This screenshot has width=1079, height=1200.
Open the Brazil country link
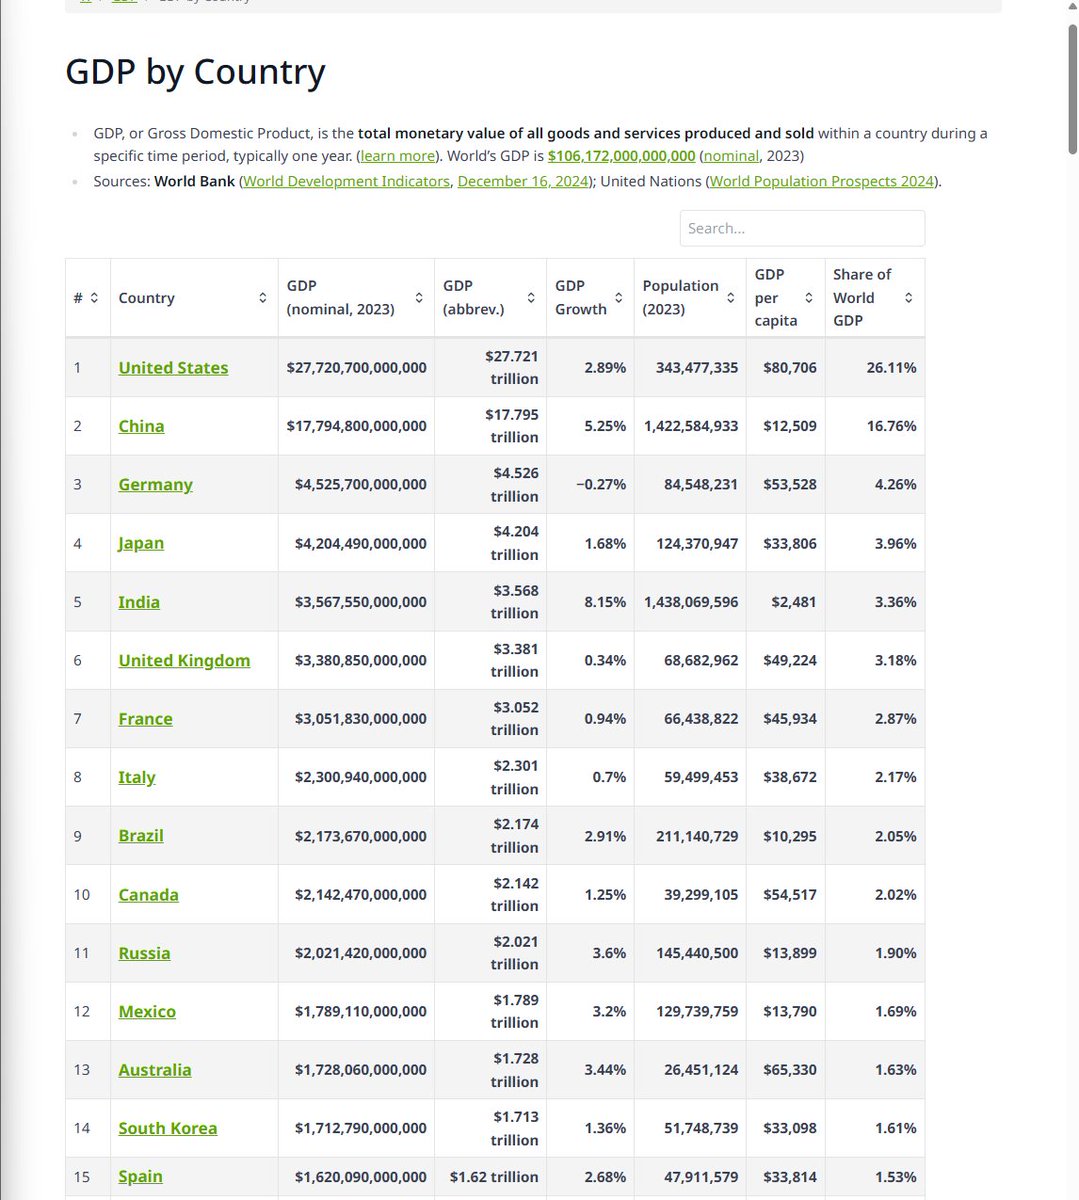(141, 836)
